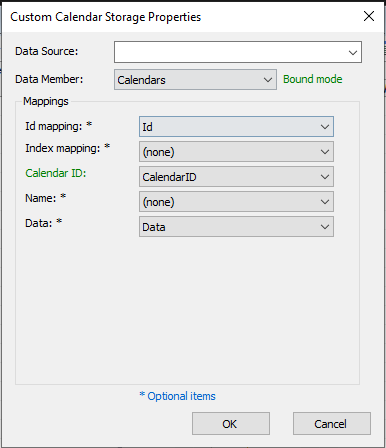Open the Calendar ID combo showing CalendarID
The height and width of the screenshot is (448, 386).
(236, 177)
